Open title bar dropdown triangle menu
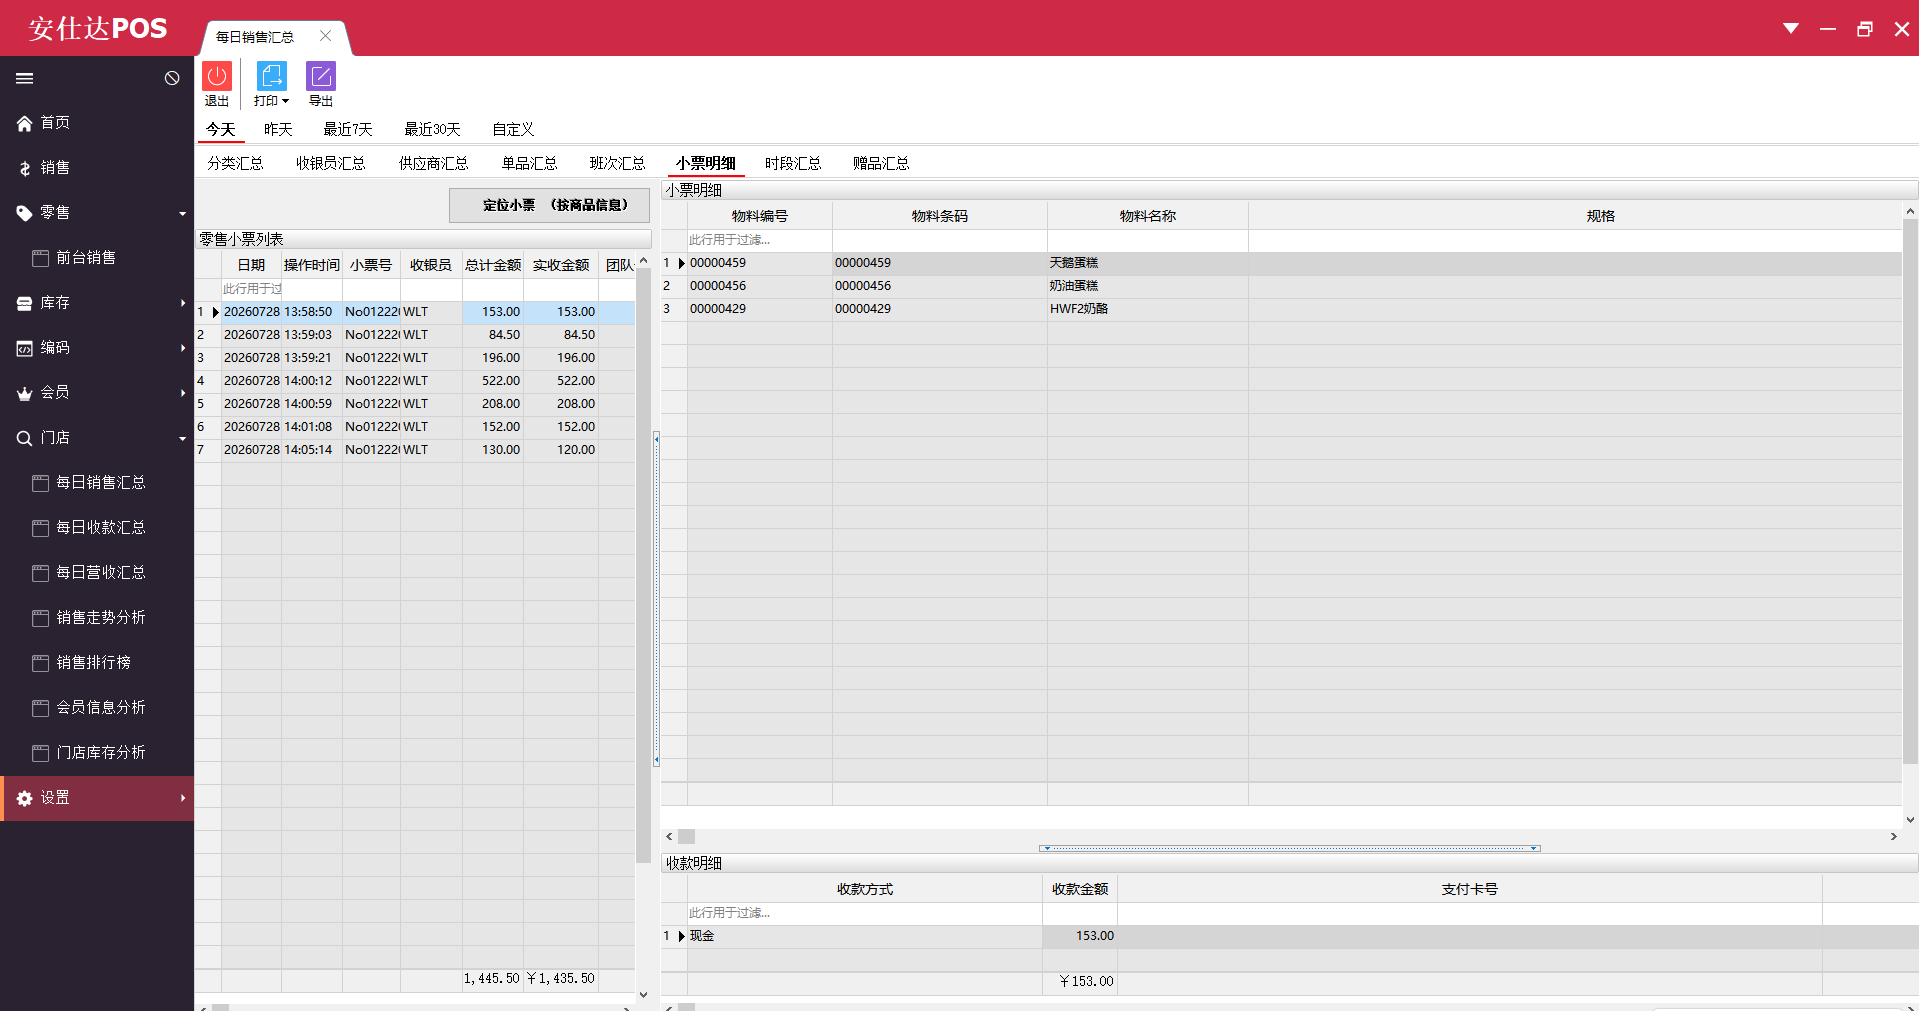This screenshot has width=1919, height=1011. point(1791,29)
